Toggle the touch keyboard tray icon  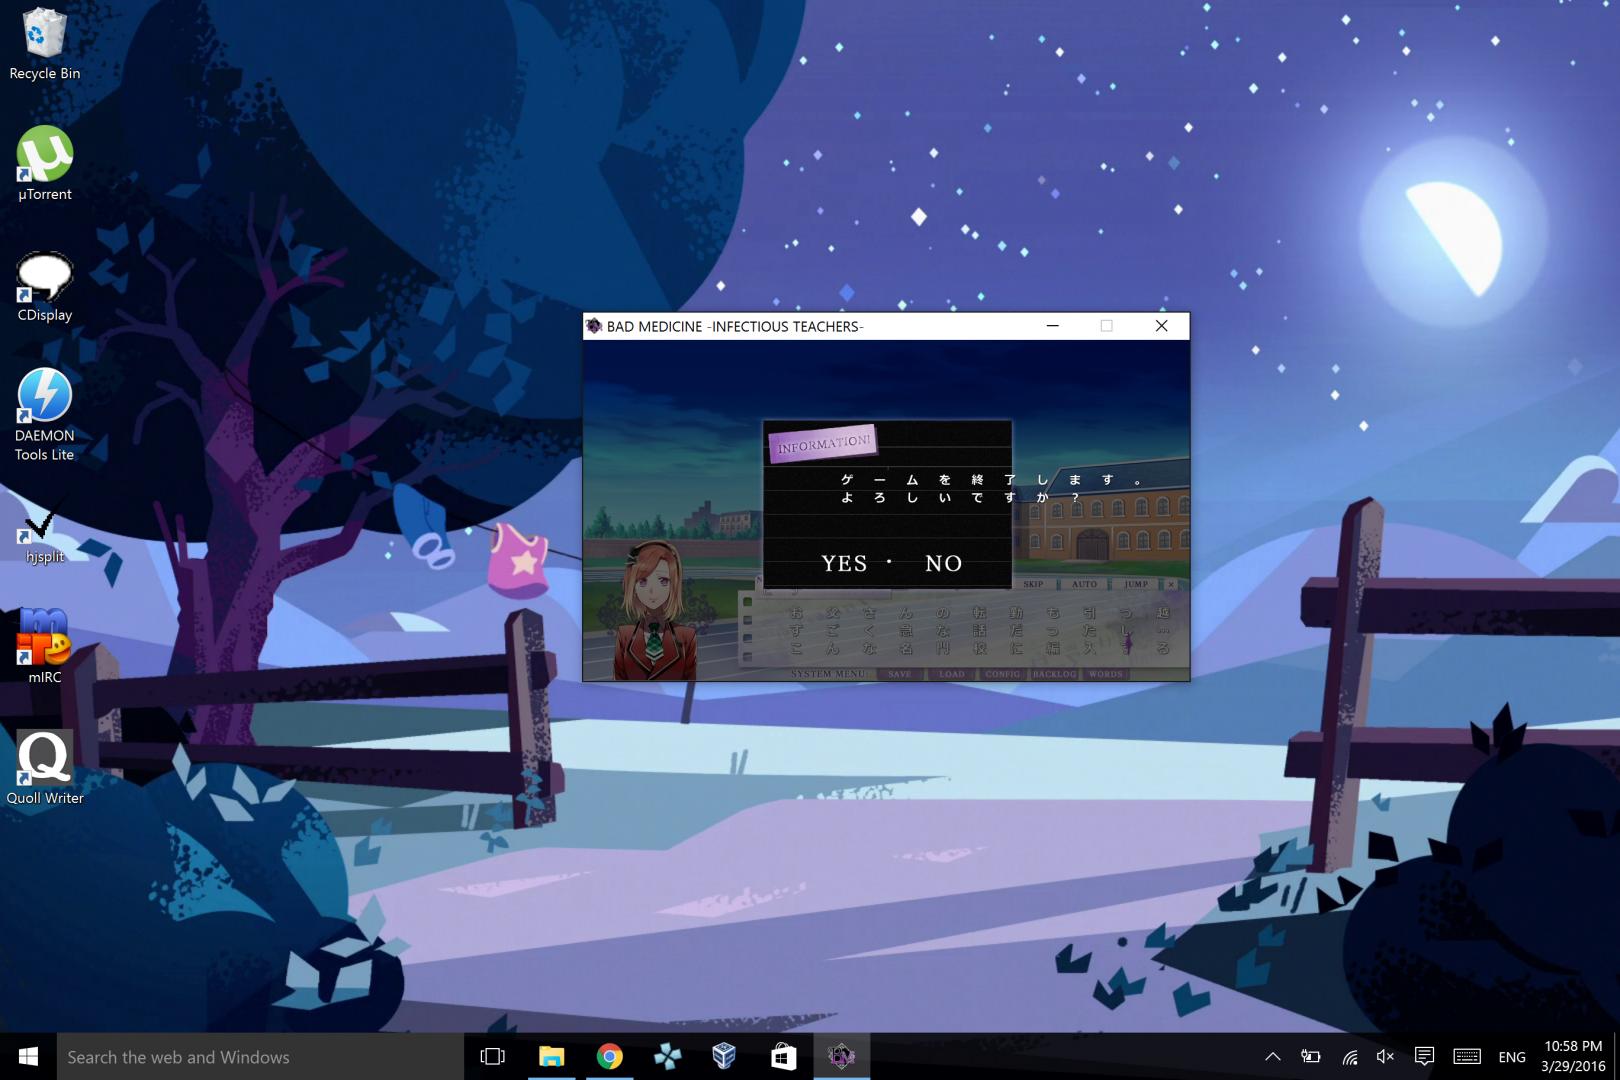pos(1467,1057)
